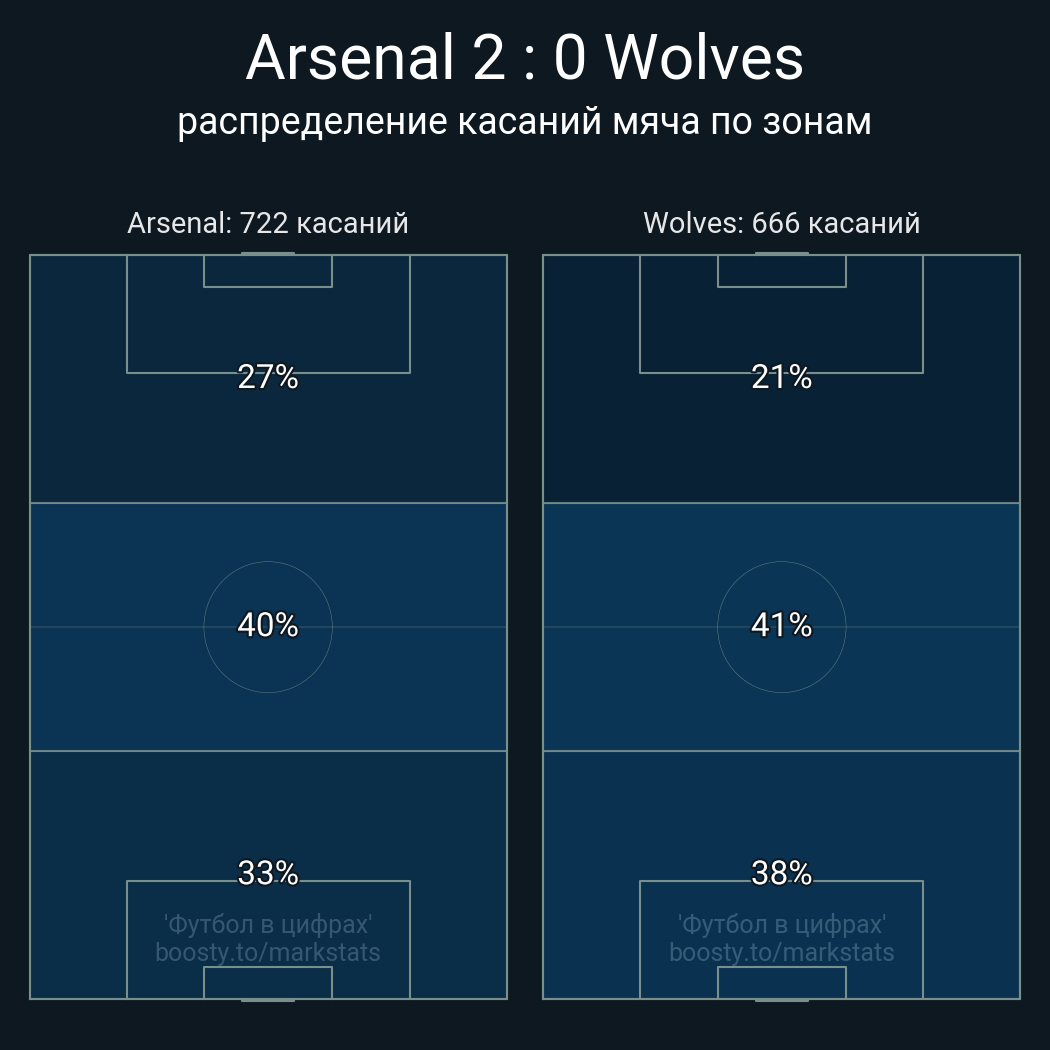The image size is (1050, 1050).
Task: Select Arsenal's 27% attacking zone label
Action: click(x=268, y=377)
